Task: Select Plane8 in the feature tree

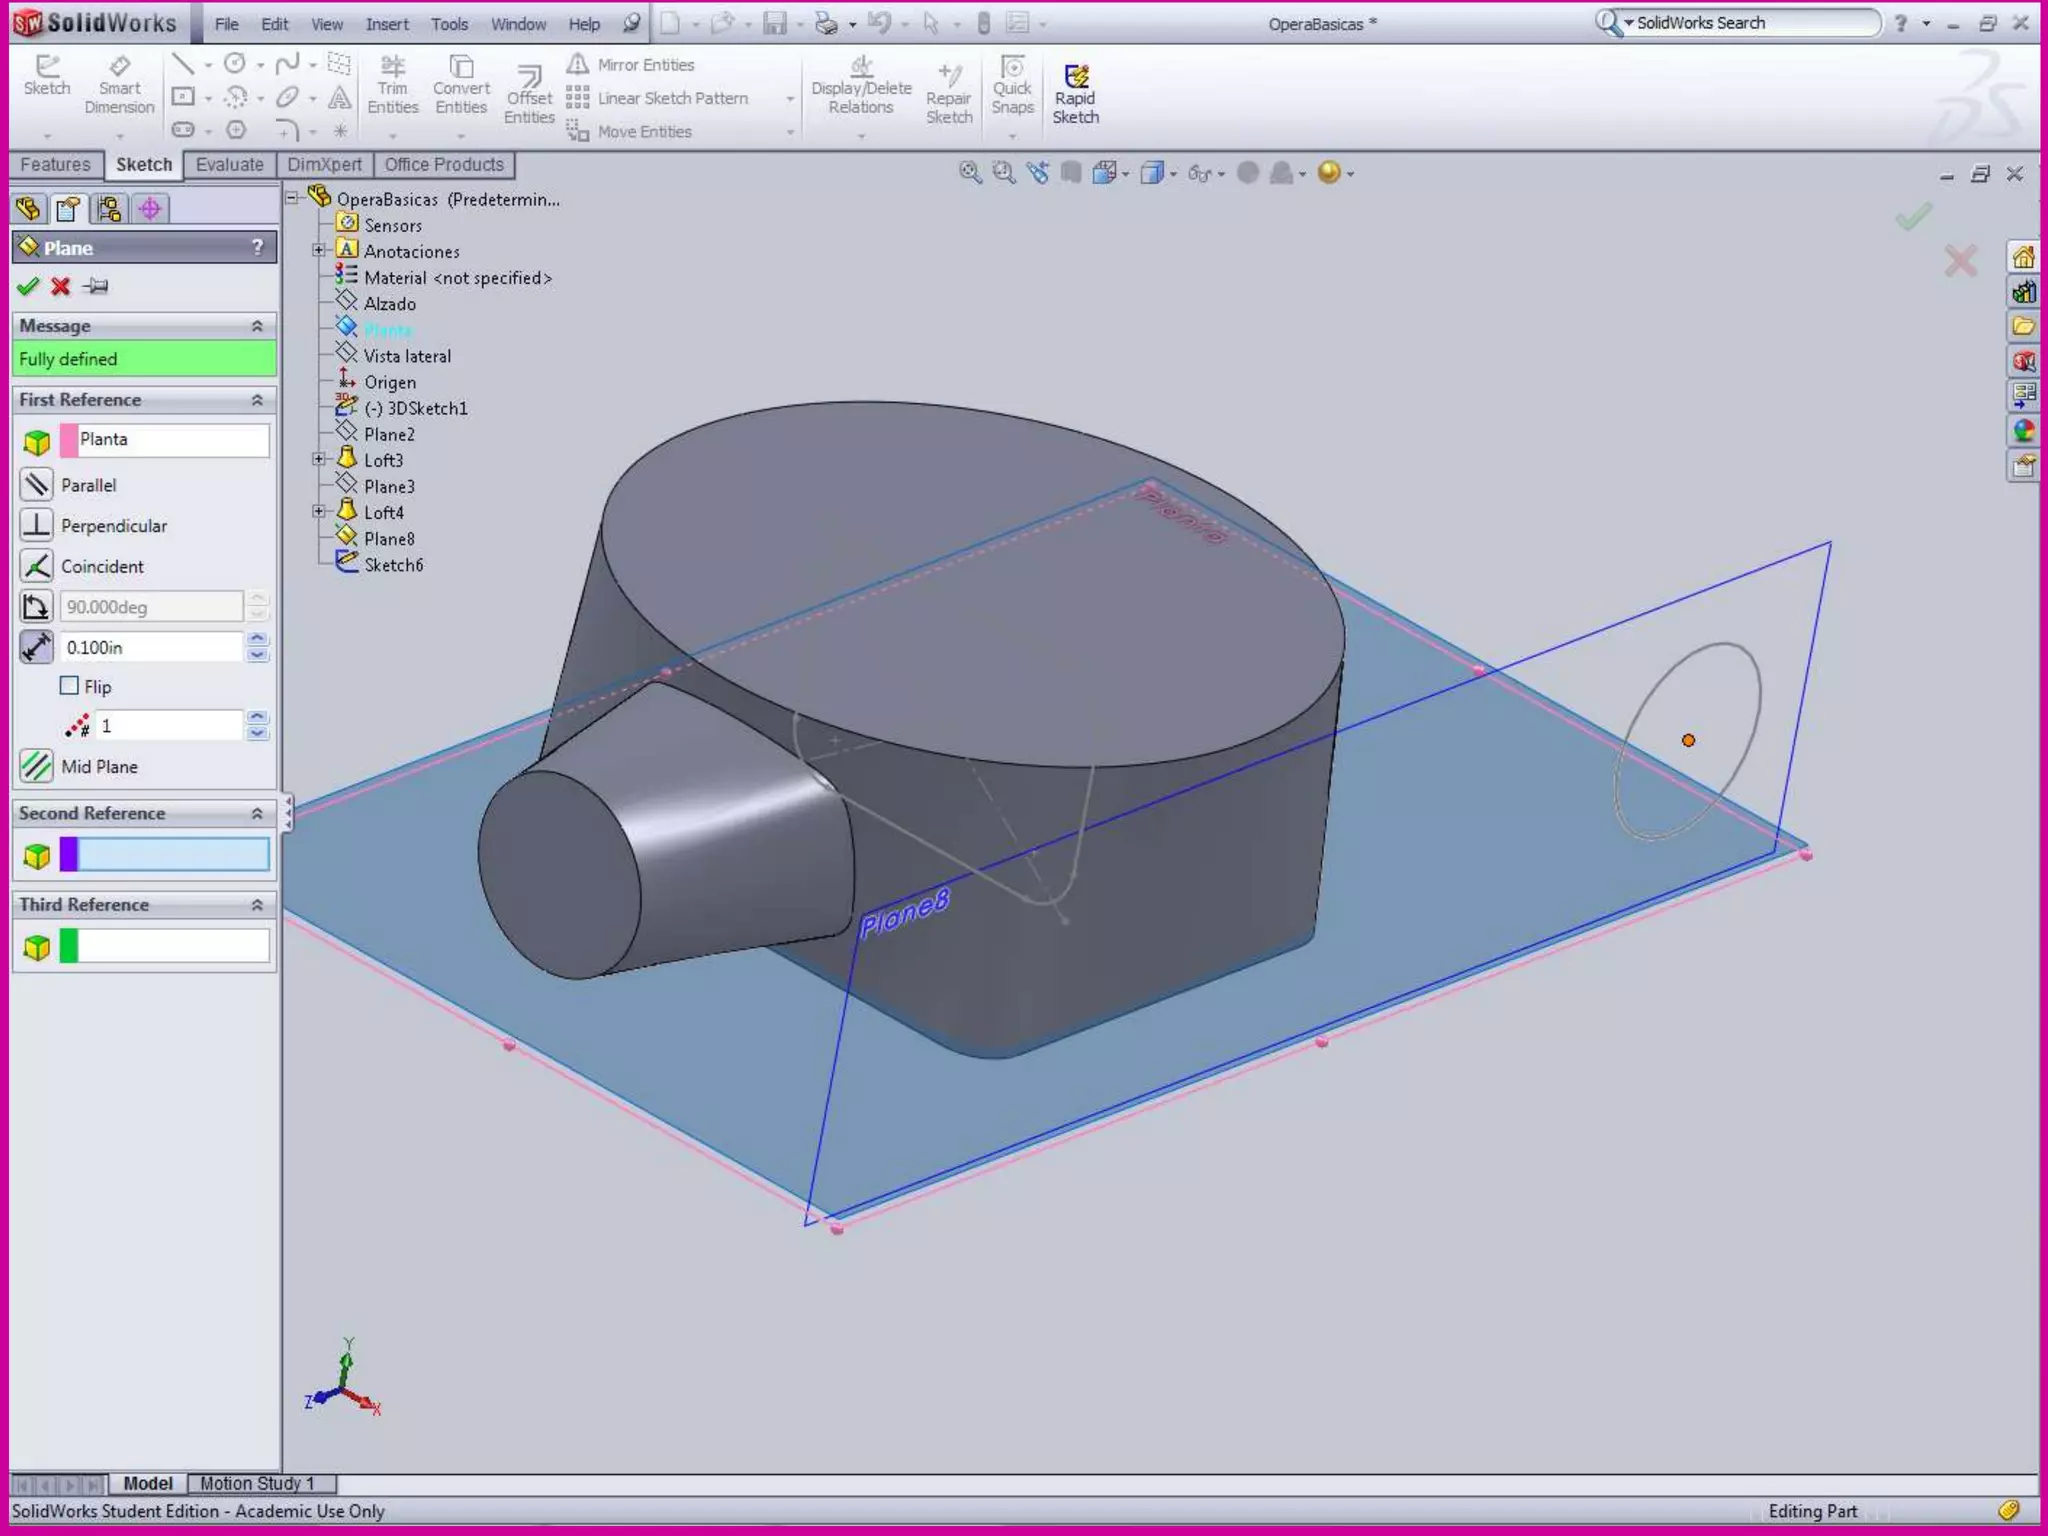Action: [x=389, y=539]
